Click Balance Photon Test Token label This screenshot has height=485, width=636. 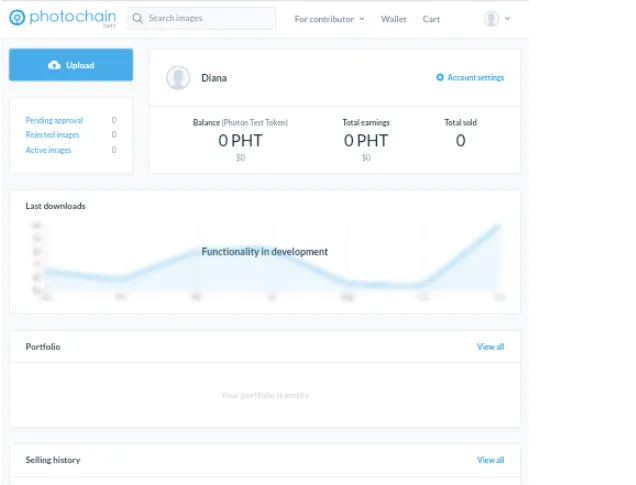(240, 122)
